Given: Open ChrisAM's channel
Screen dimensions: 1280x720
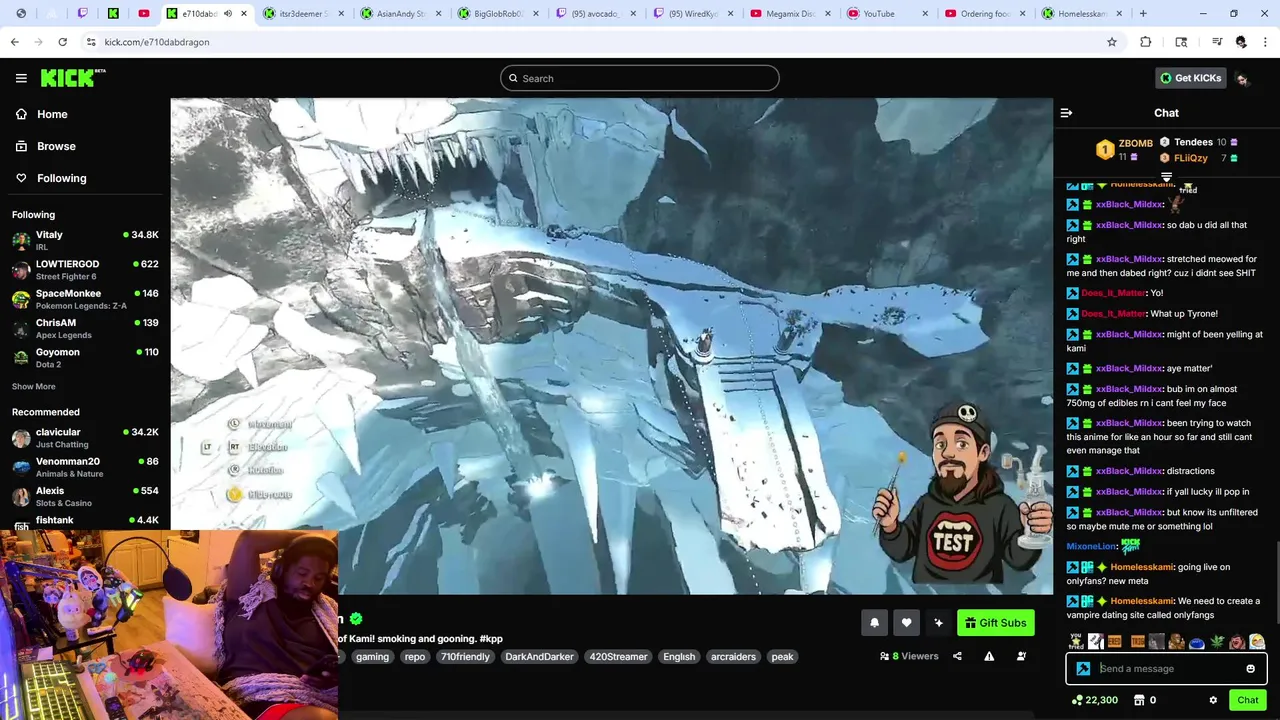Looking at the screenshot, I should (x=85, y=328).
